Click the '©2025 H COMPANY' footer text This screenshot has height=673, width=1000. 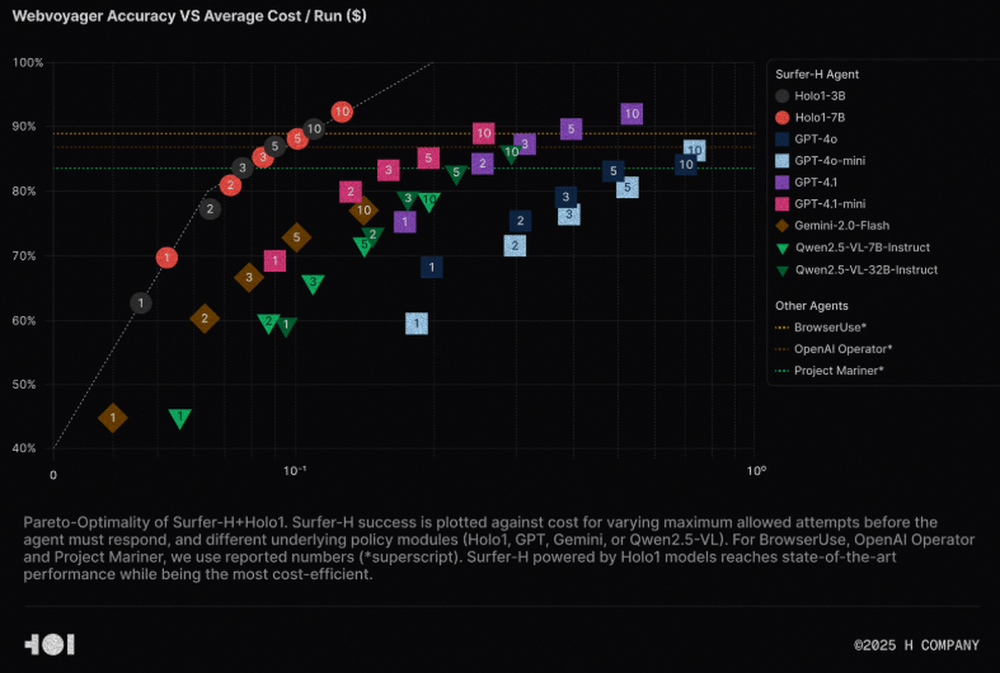[916, 646]
